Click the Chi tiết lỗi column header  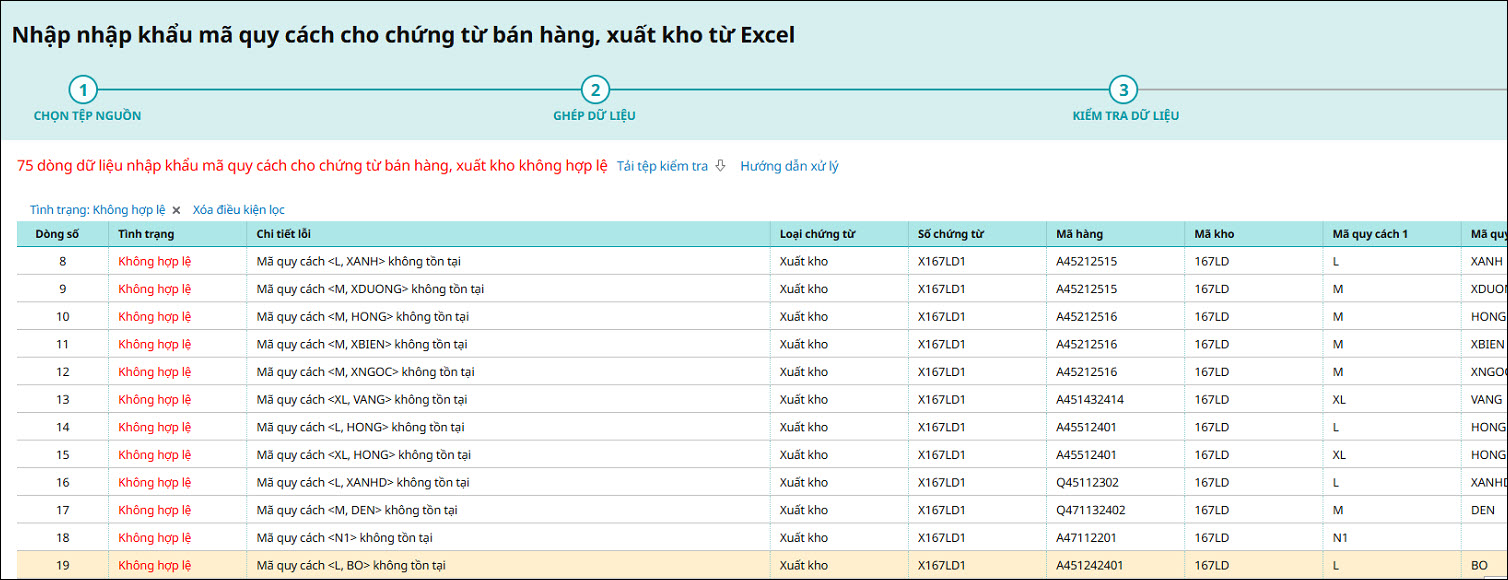pos(285,234)
